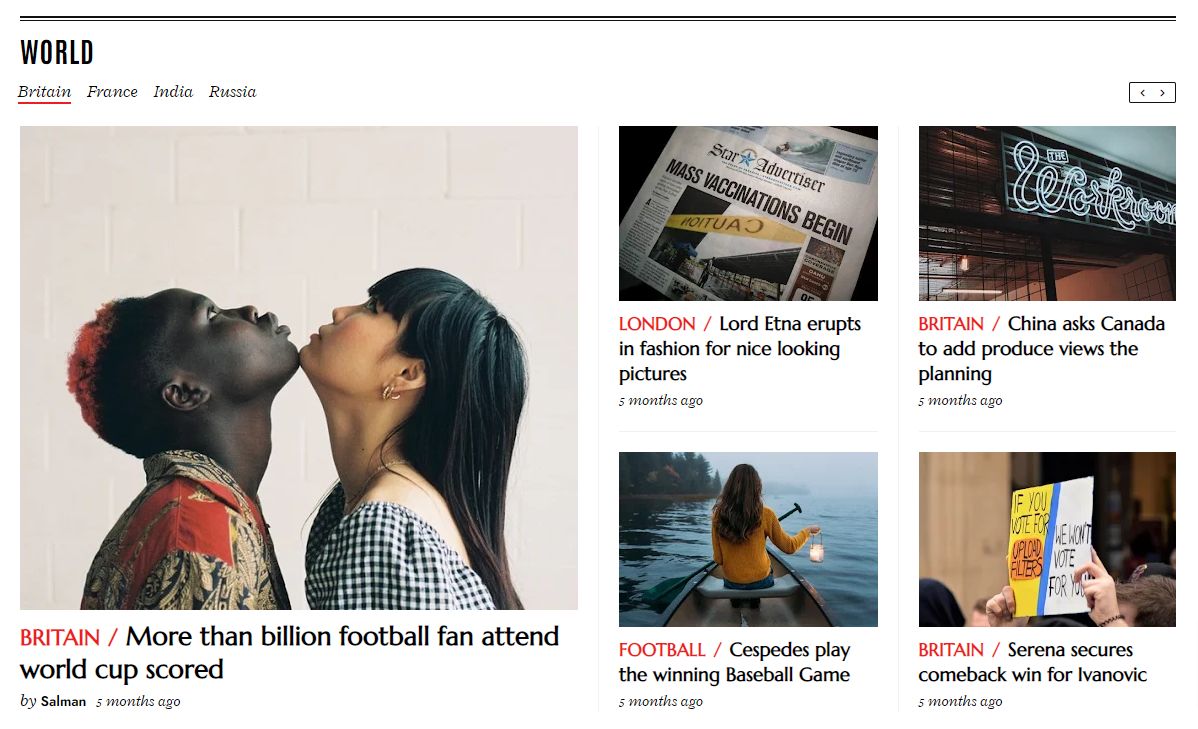
Task: Open the protest sign thumbnail
Action: pos(1047,539)
